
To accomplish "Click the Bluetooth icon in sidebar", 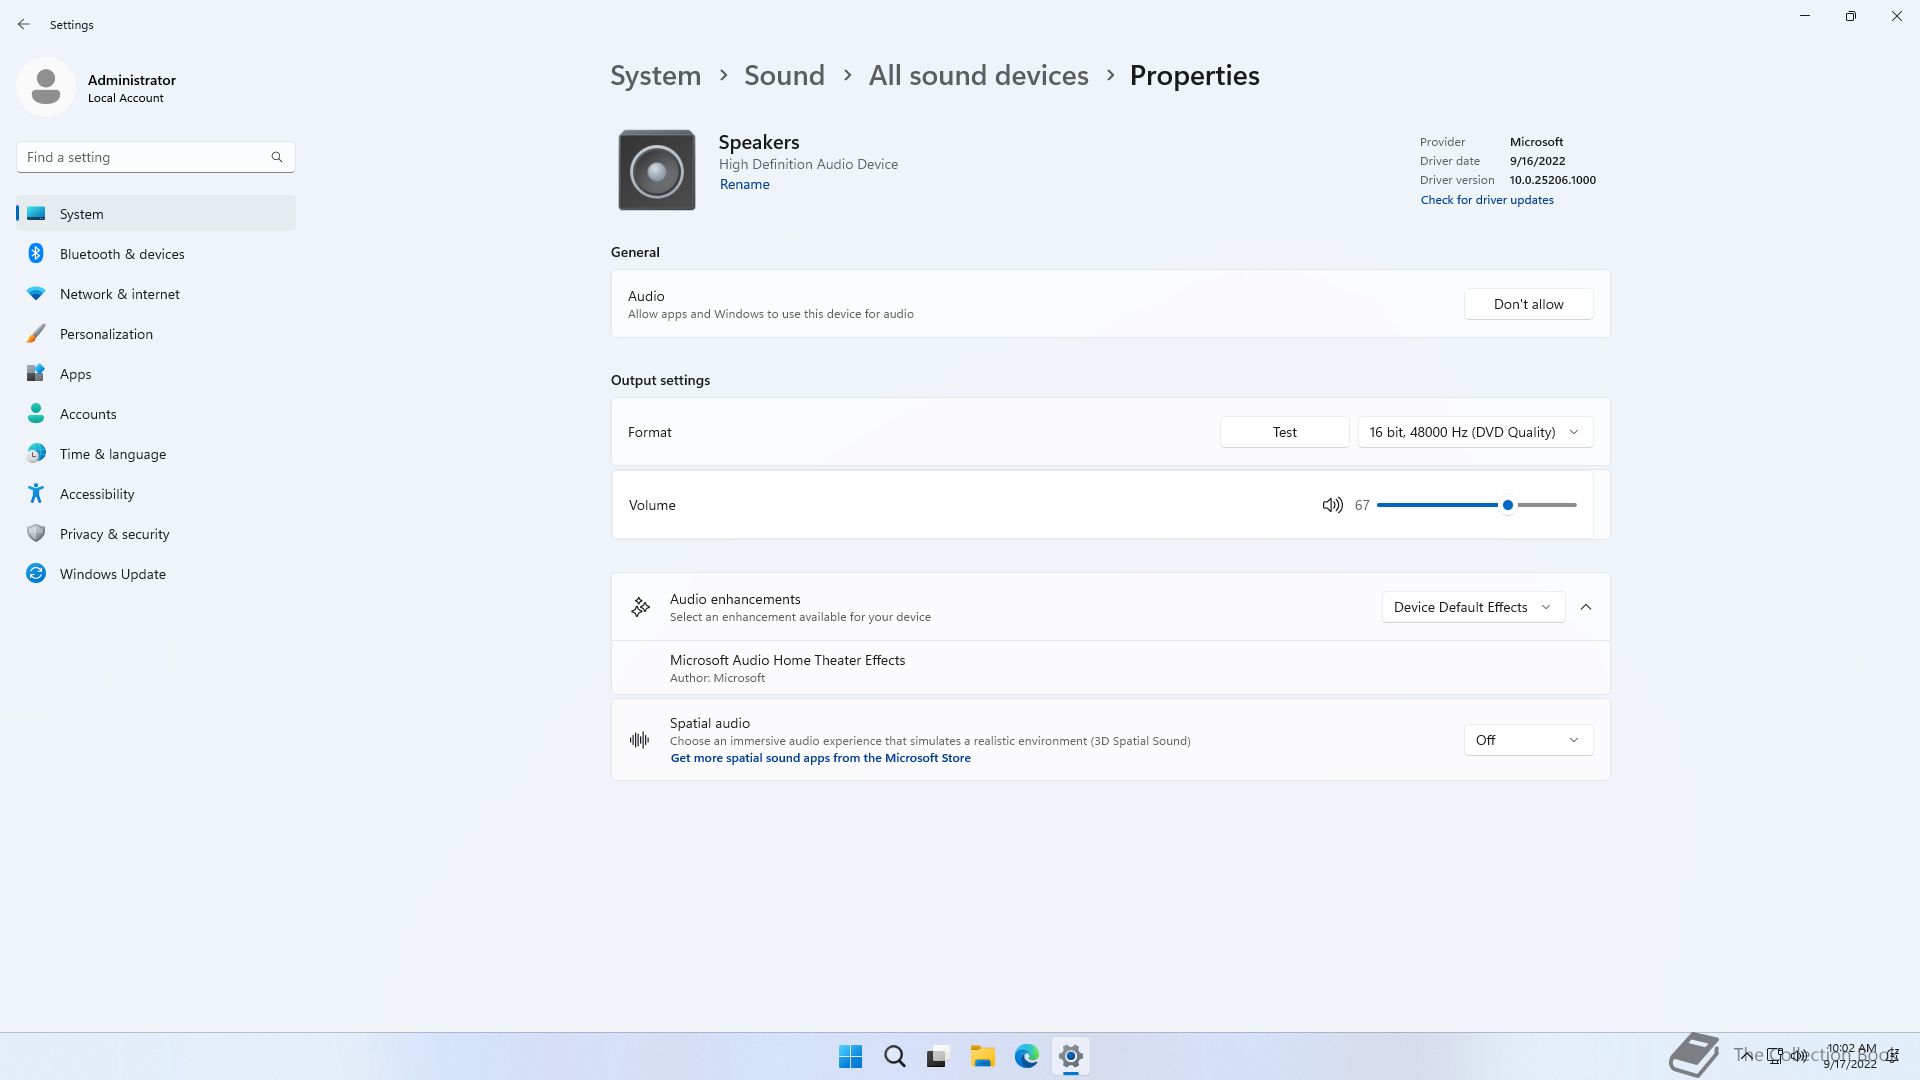I will click(x=36, y=254).
